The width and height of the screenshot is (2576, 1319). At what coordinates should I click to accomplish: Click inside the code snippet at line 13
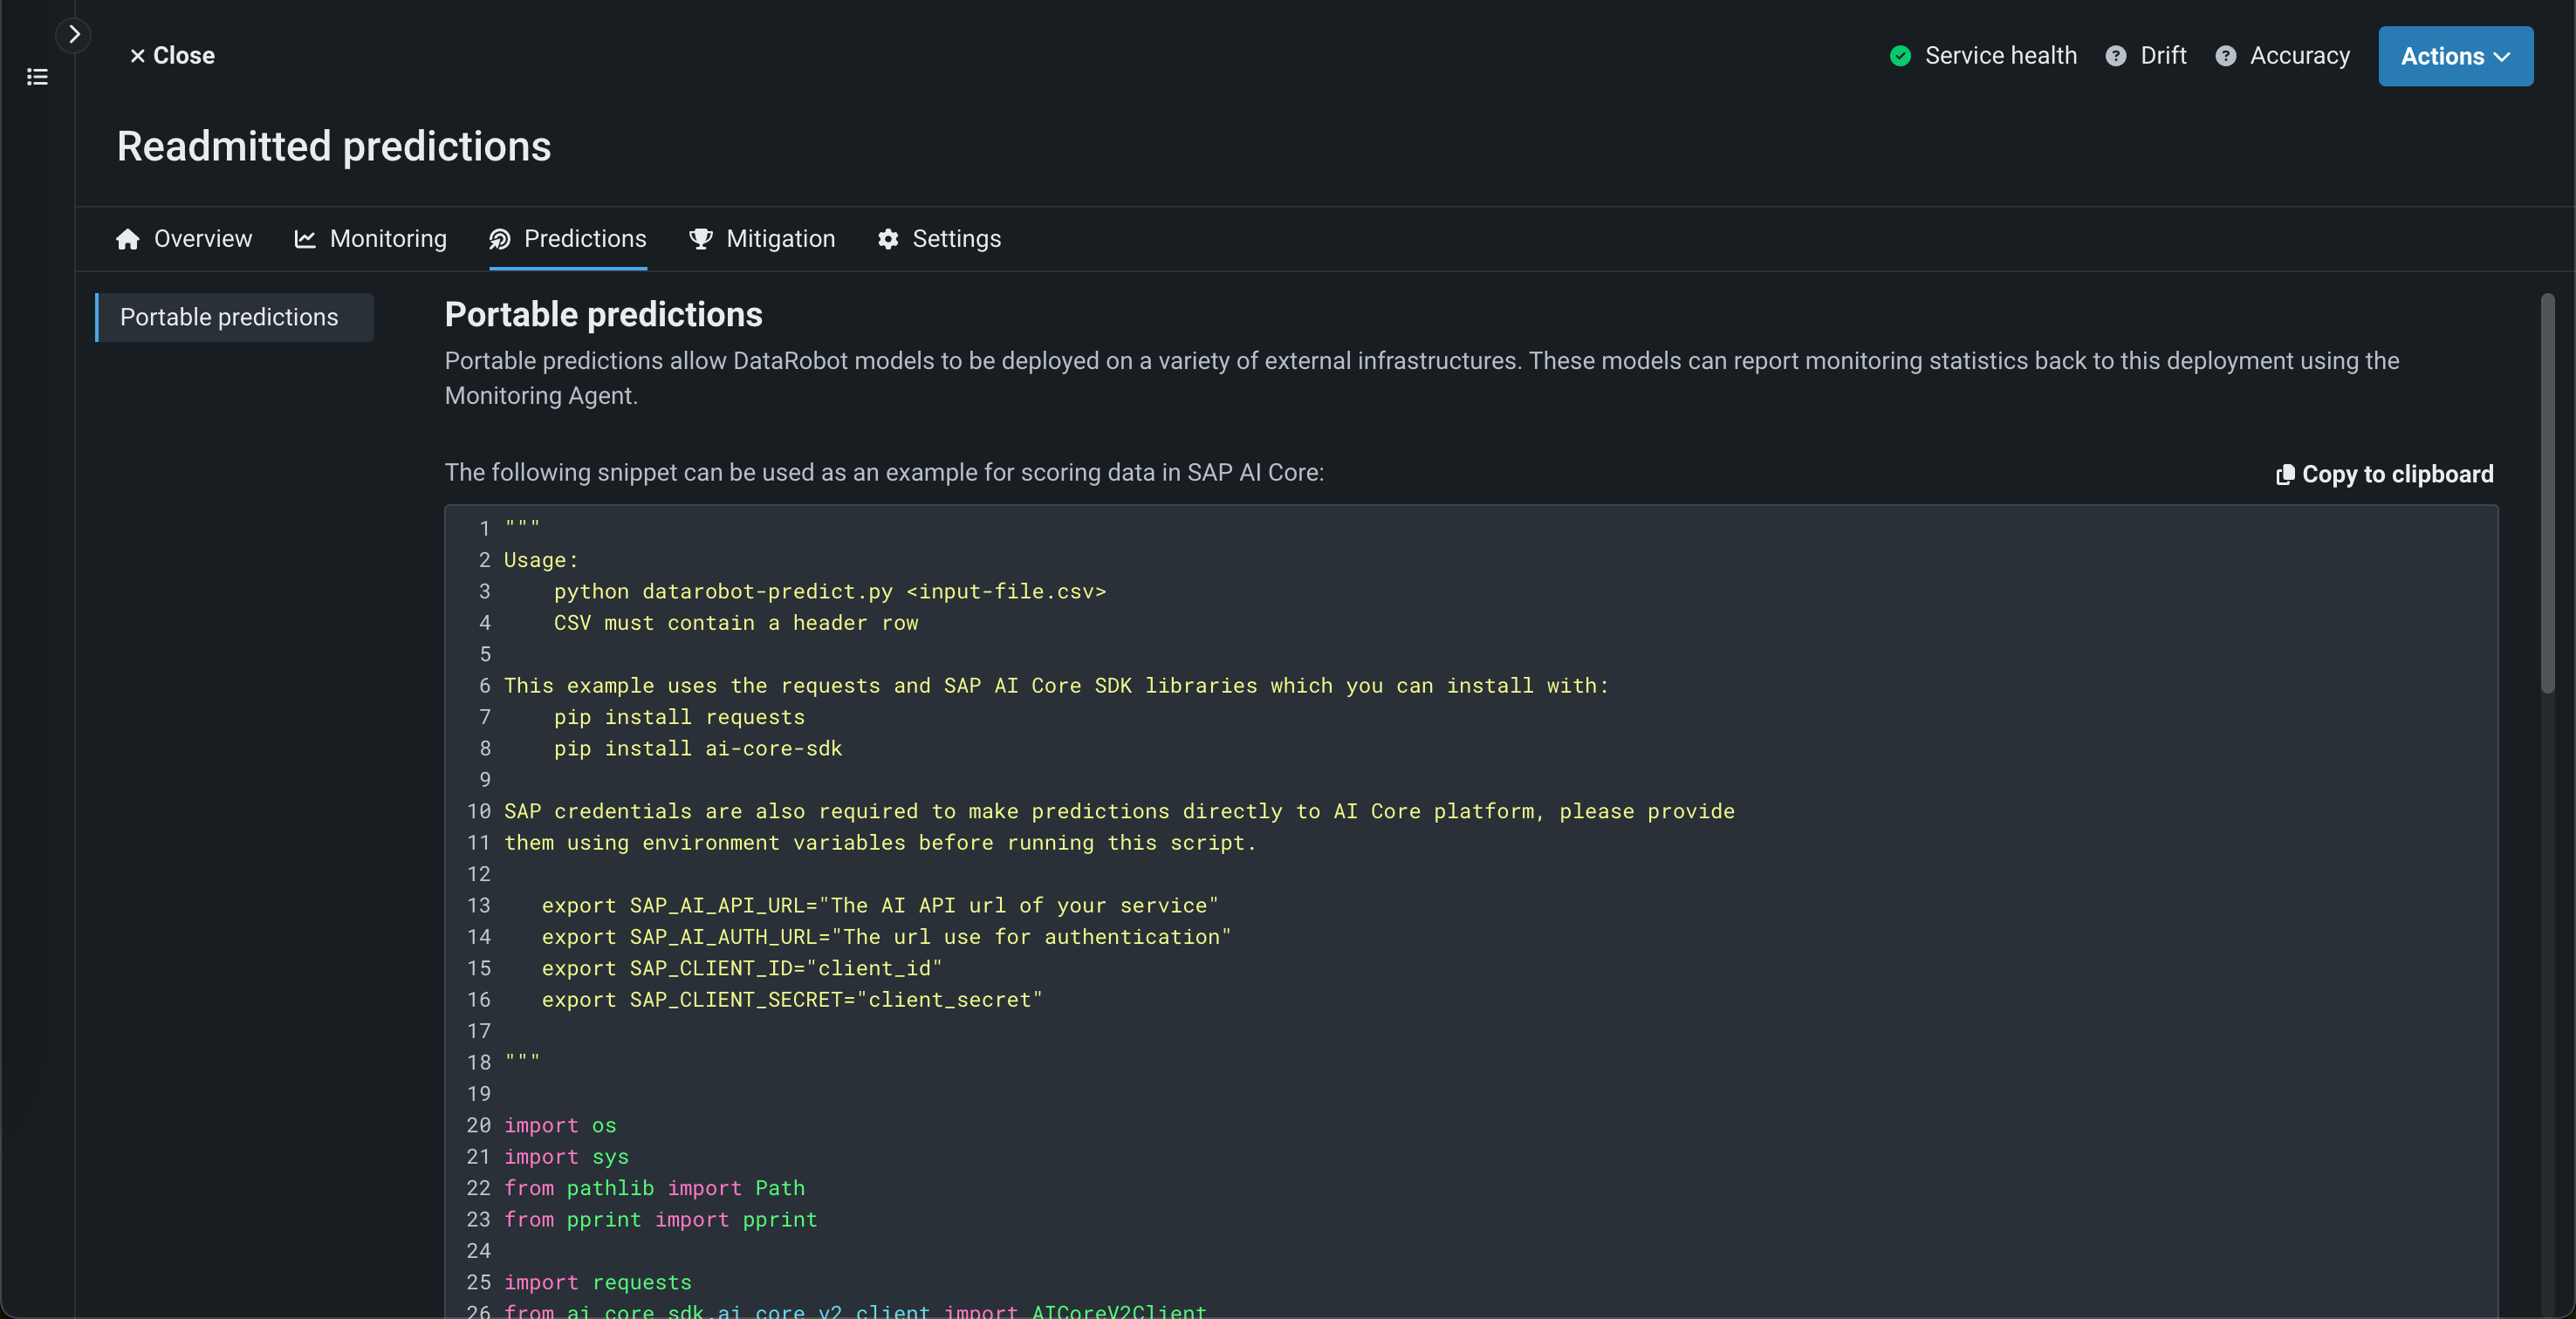[x=880, y=905]
